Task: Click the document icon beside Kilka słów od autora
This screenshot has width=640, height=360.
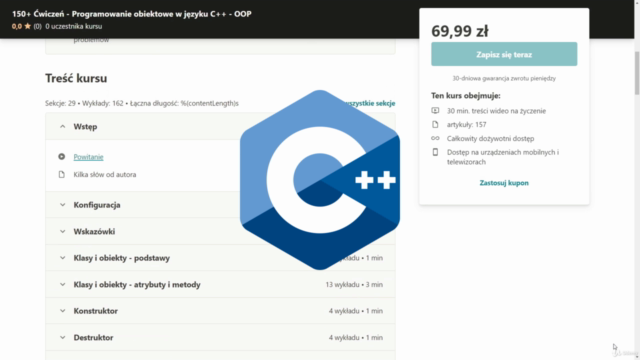Action: 62,174
